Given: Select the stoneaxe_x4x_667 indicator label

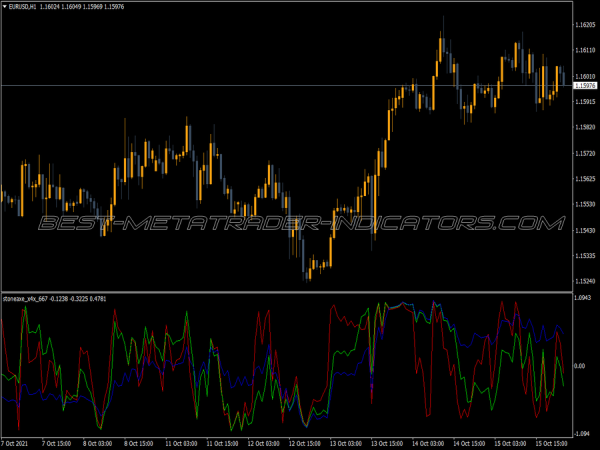Looking at the screenshot, I should tap(27, 298).
